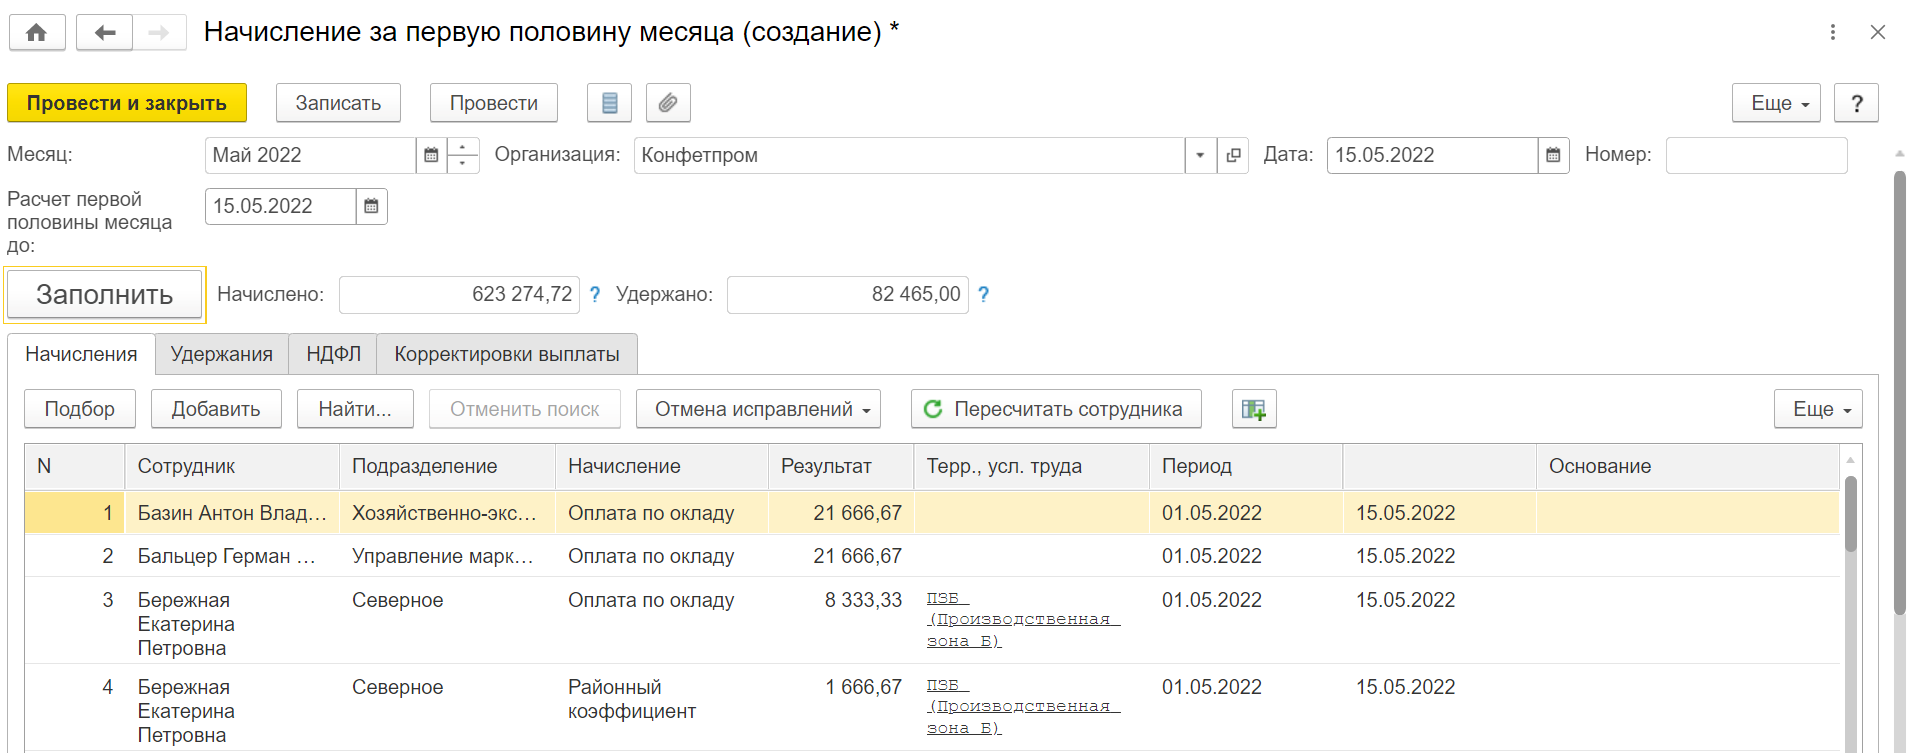Decrease month with the down stepper arrow

(x=463, y=164)
